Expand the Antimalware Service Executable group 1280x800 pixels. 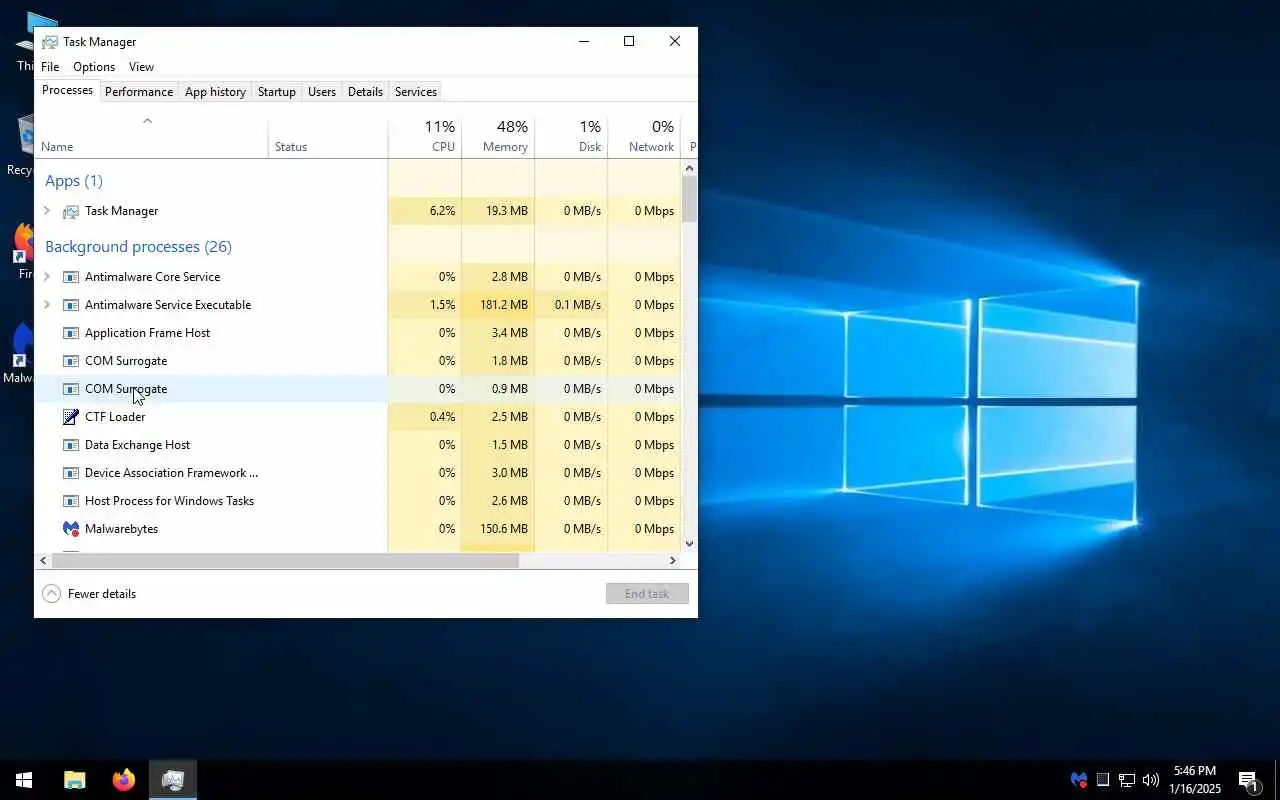tap(47, 305)
